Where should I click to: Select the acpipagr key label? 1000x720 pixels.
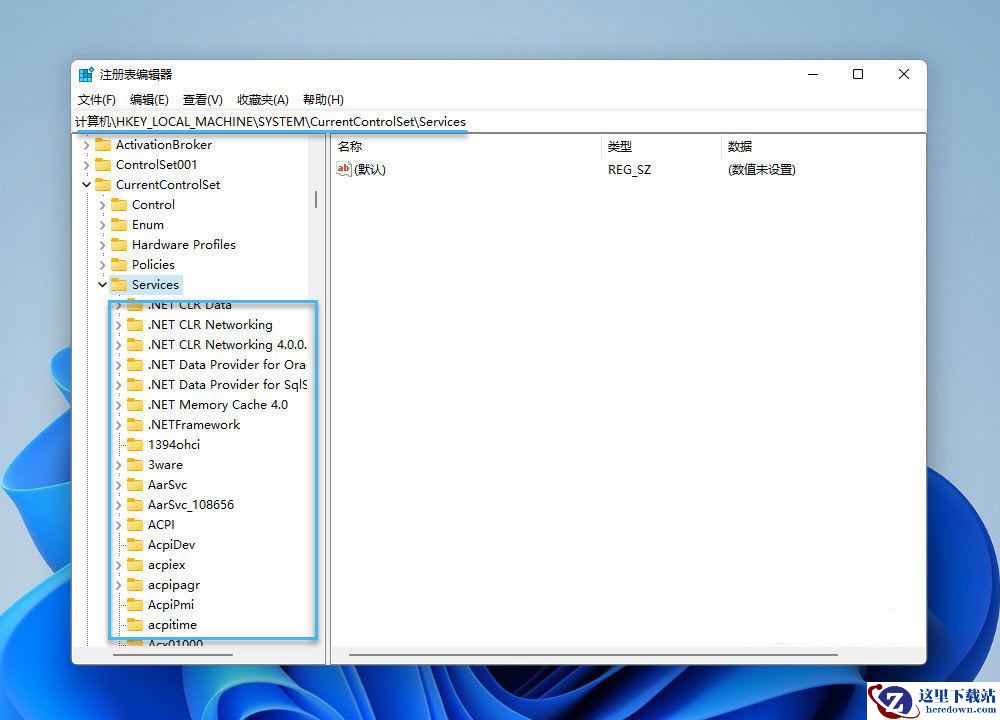(x=173, y=585)
